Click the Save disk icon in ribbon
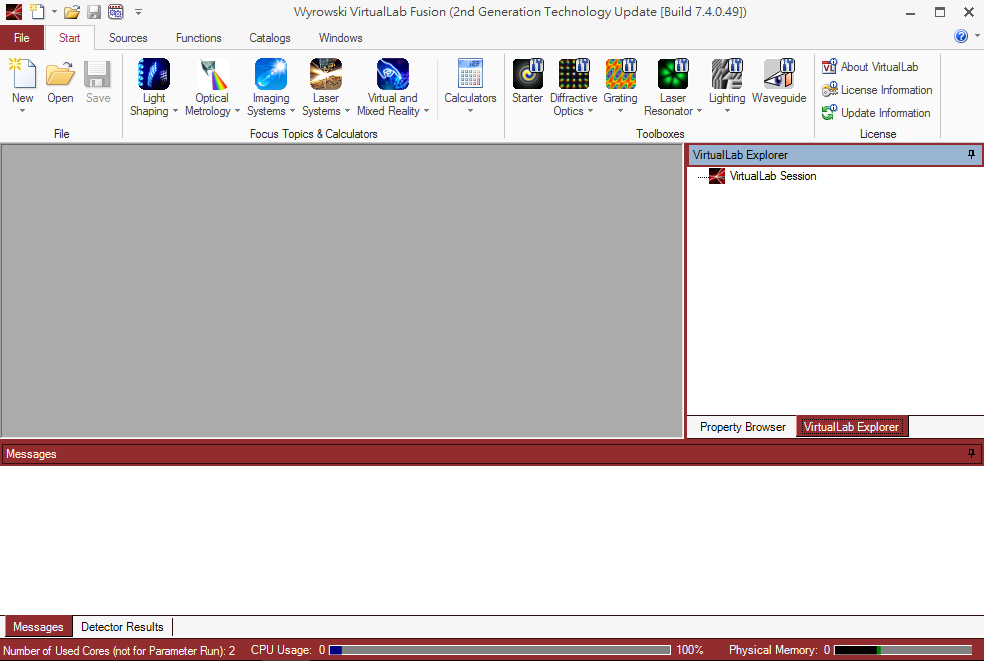Screen dimensions: 984x661 [98, 74]
